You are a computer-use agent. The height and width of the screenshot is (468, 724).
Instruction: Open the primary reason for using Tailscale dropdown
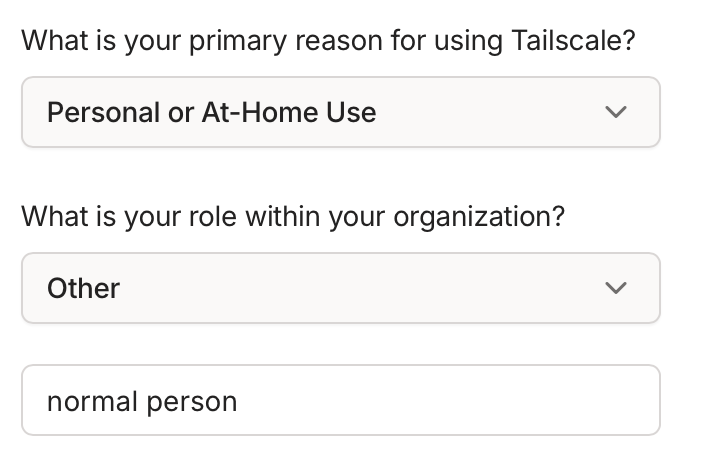click(340, 112)
